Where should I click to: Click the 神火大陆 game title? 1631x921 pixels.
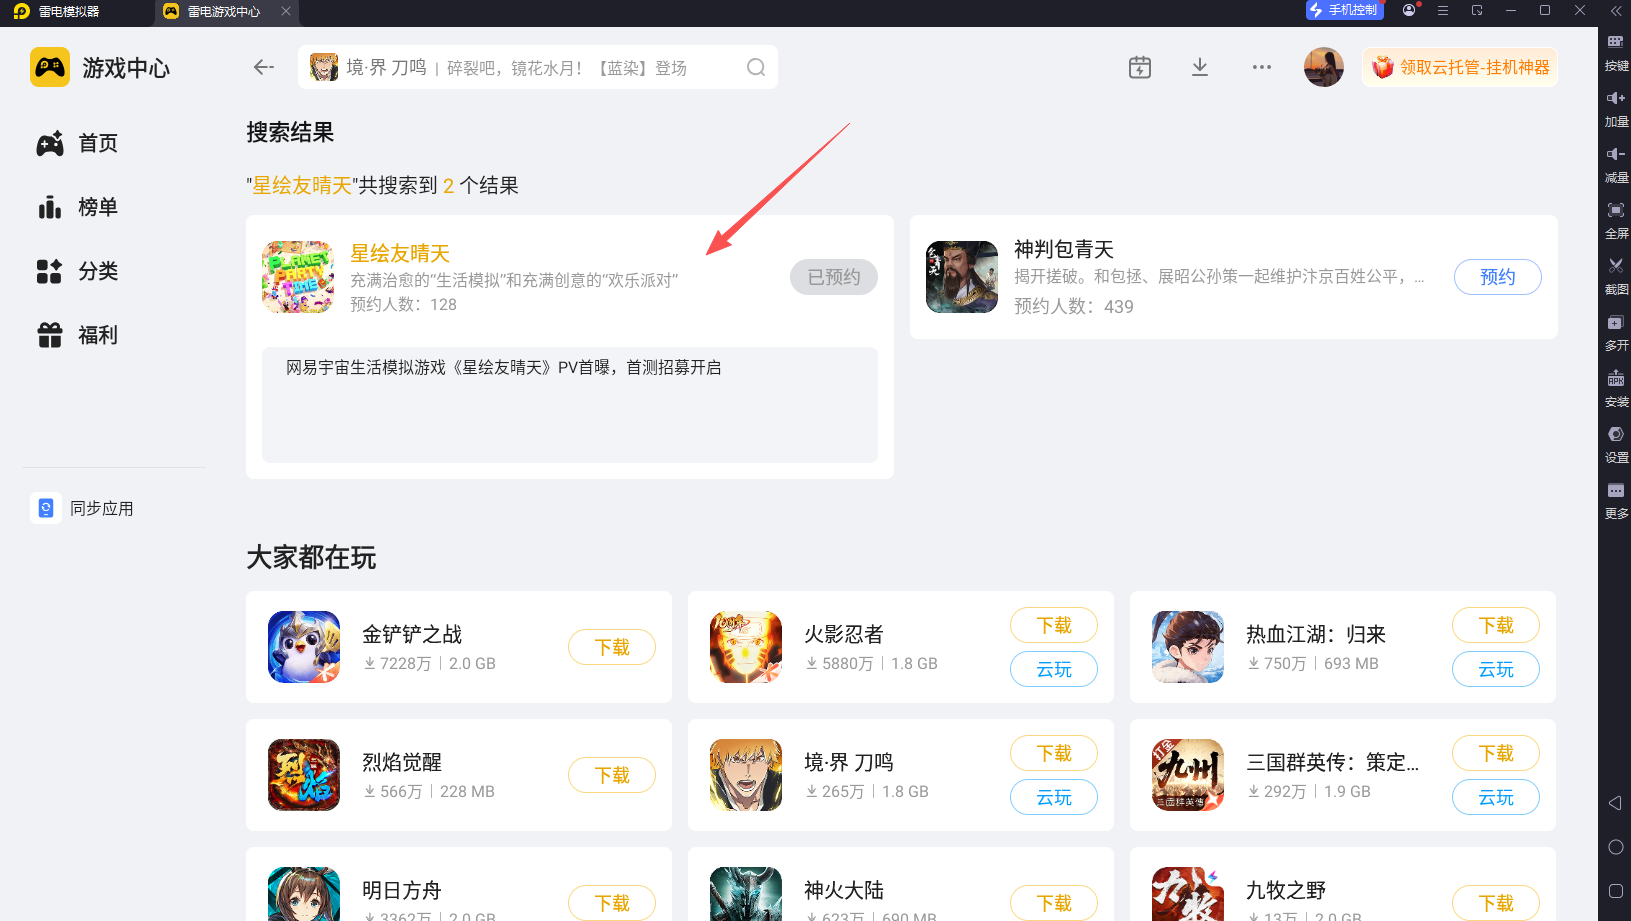click(844, 890)
